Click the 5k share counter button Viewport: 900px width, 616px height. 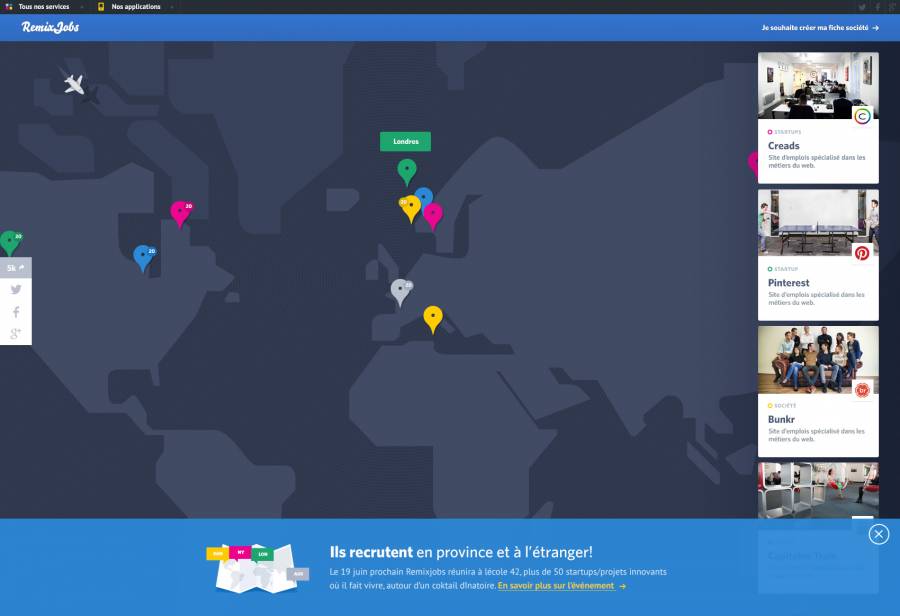[x=15, y=268]
